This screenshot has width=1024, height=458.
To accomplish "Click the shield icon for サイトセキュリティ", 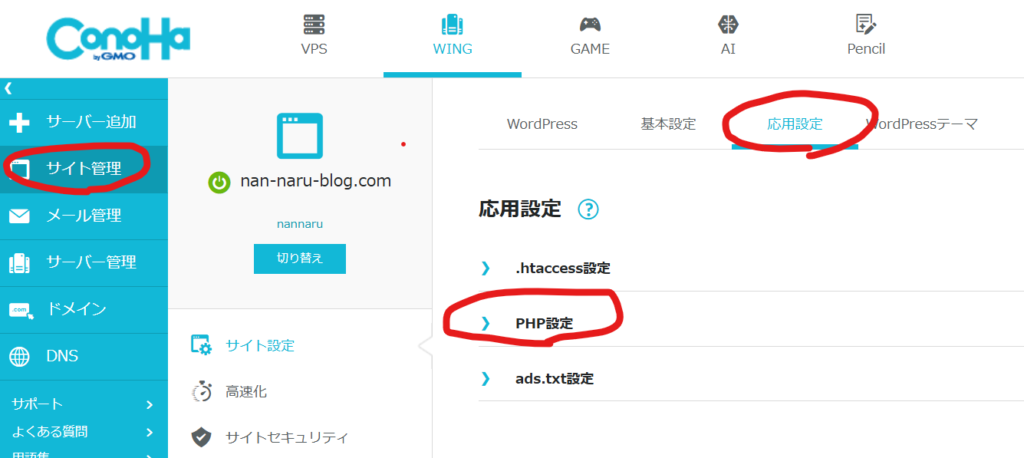I will (201, 437).
